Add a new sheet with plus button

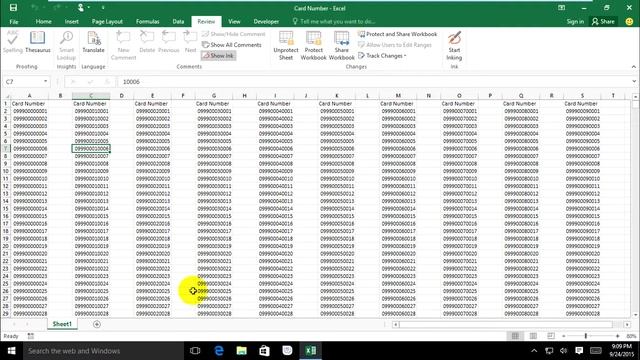97,324
